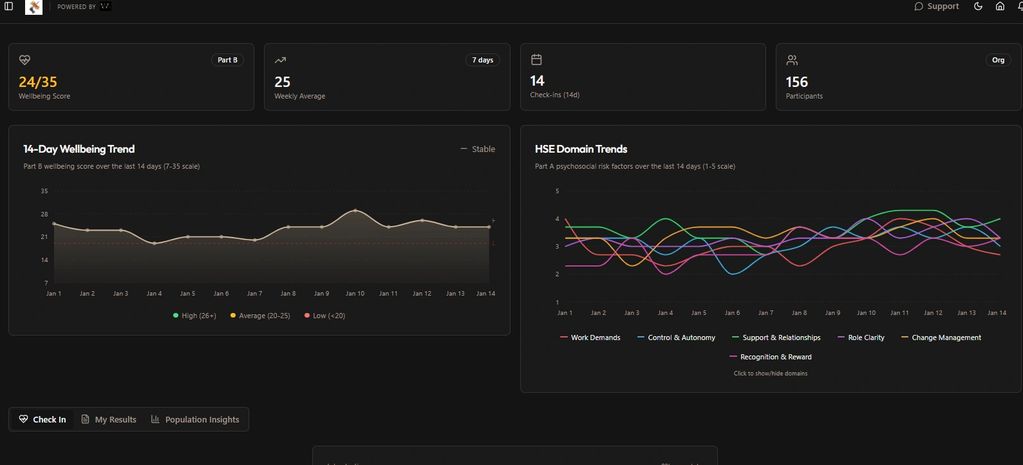Screen dimensions: 1023x465
Task: Switch to dark mode moon icon
Action: 978,6
